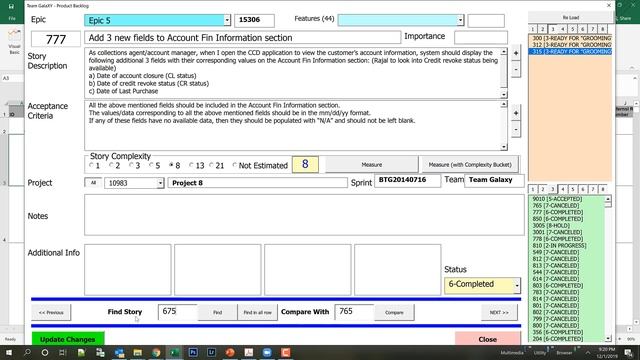640x360 pixels.
Task: Click the Re Load button
Action: (571, 17)
